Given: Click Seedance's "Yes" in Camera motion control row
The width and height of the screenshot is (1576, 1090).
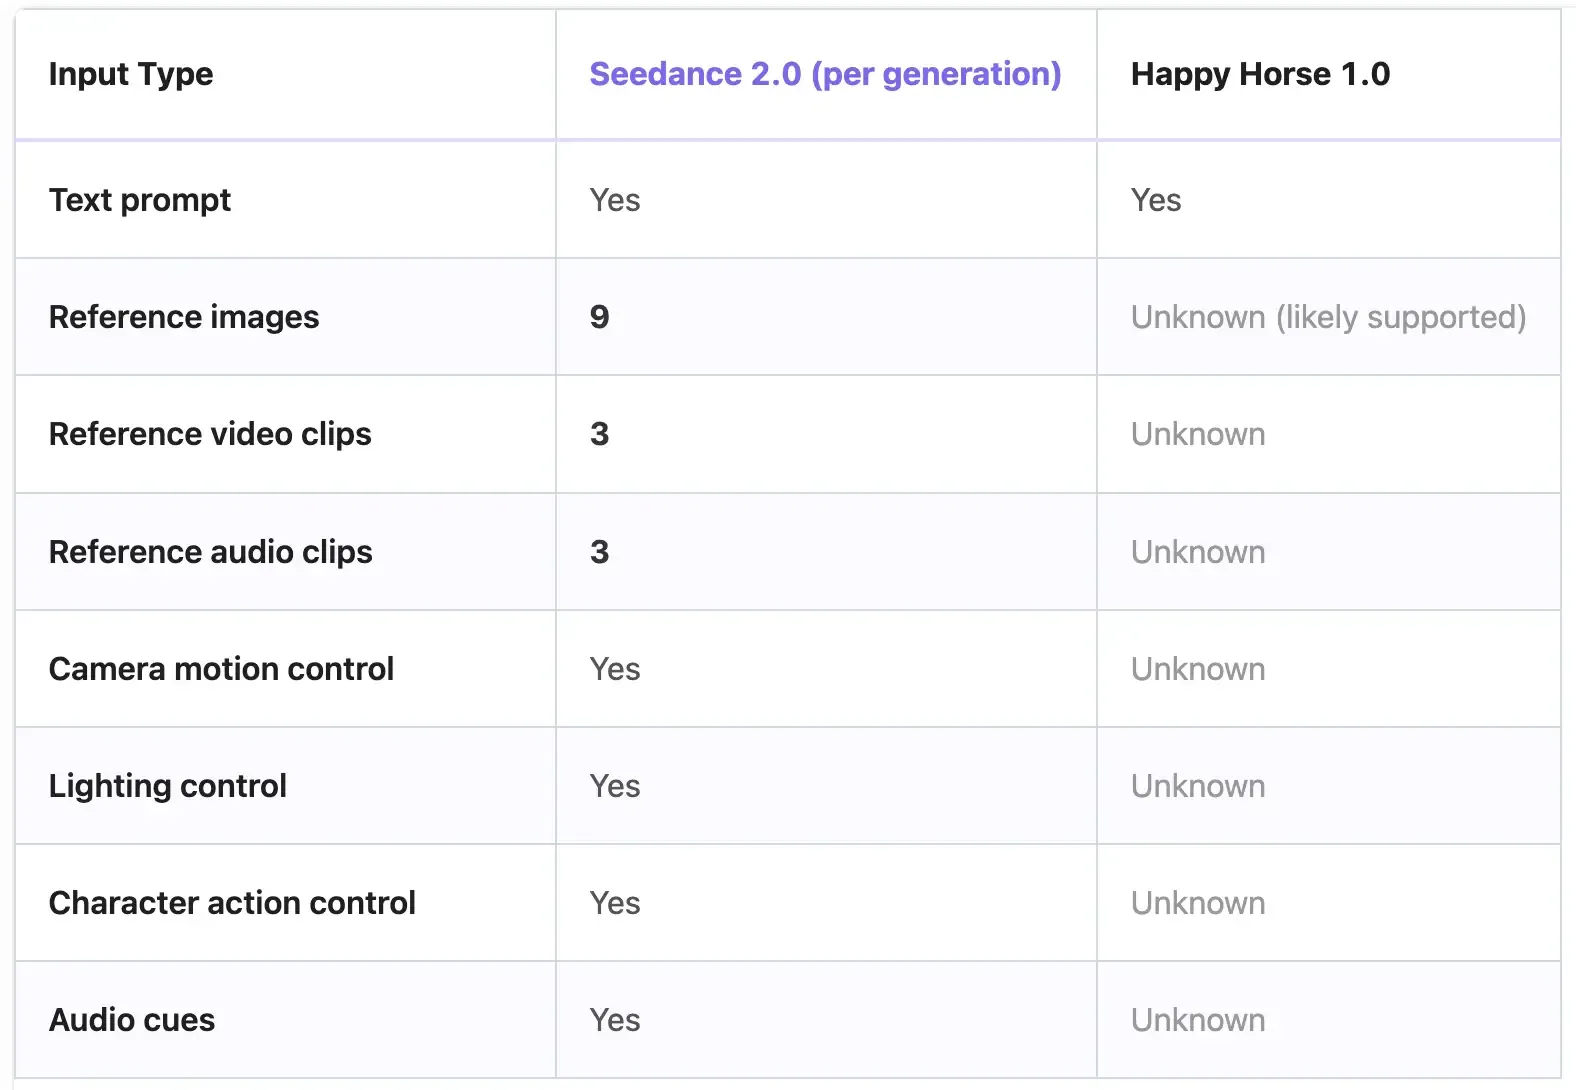Looking at the screenshot, I should pyautogui.click(x=615, y=669).
